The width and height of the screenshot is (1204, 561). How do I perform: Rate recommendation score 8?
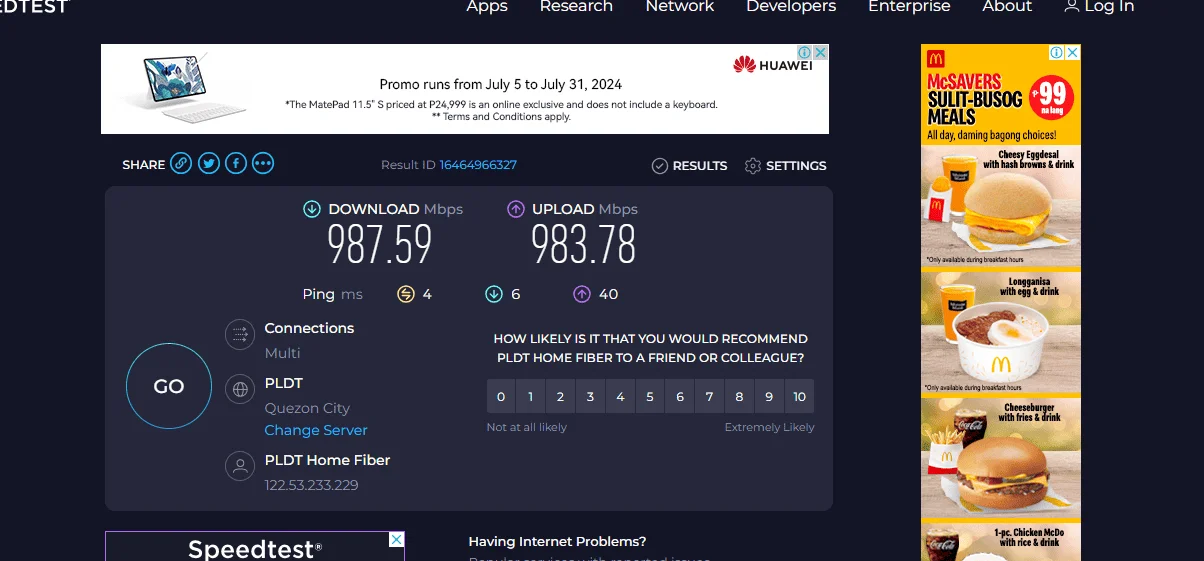tap(739, 397)
